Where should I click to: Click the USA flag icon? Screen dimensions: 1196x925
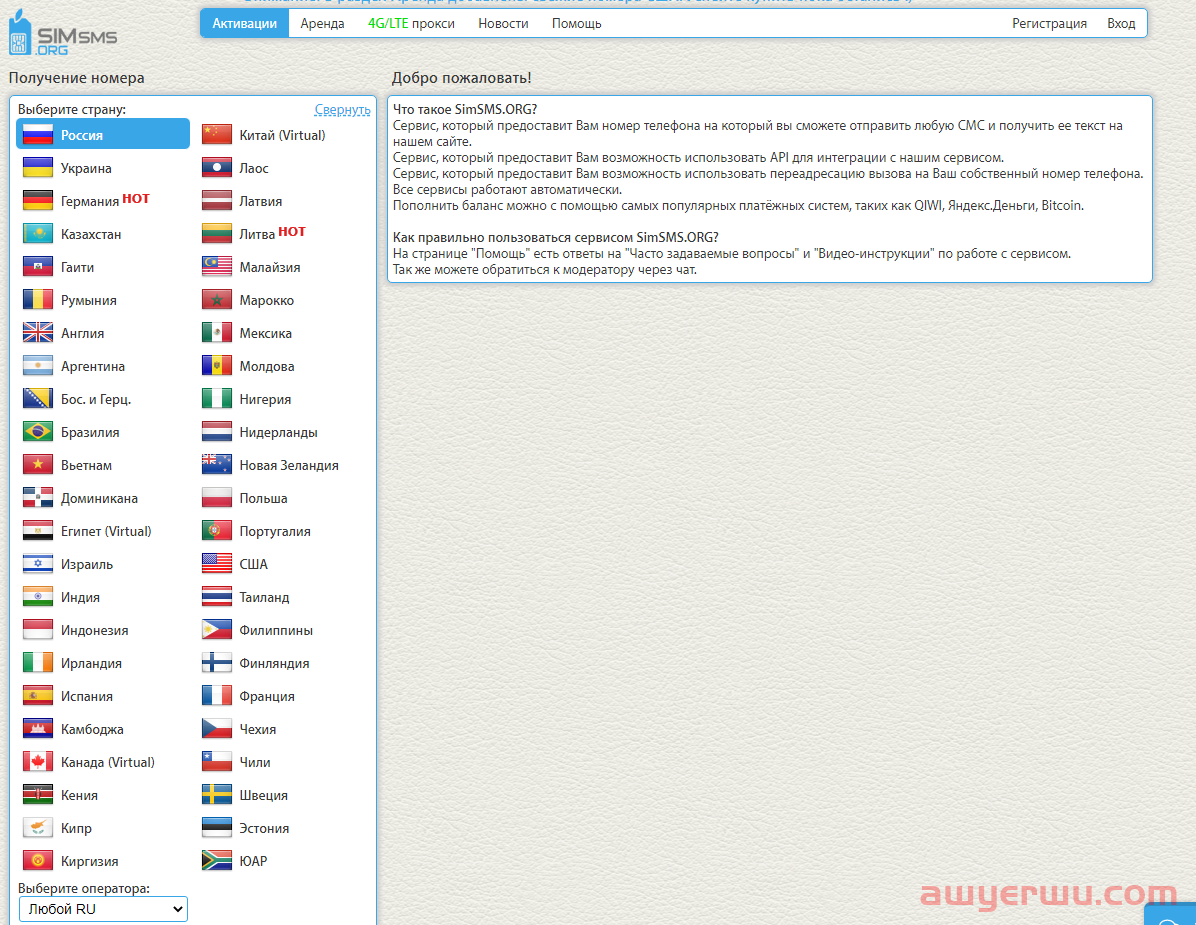click(x=217, y=564)
